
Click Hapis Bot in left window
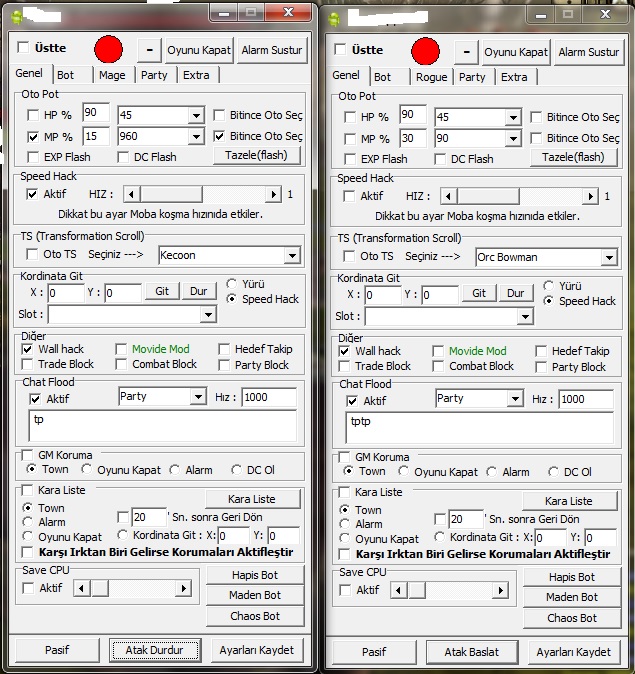(x=255, y=575)
